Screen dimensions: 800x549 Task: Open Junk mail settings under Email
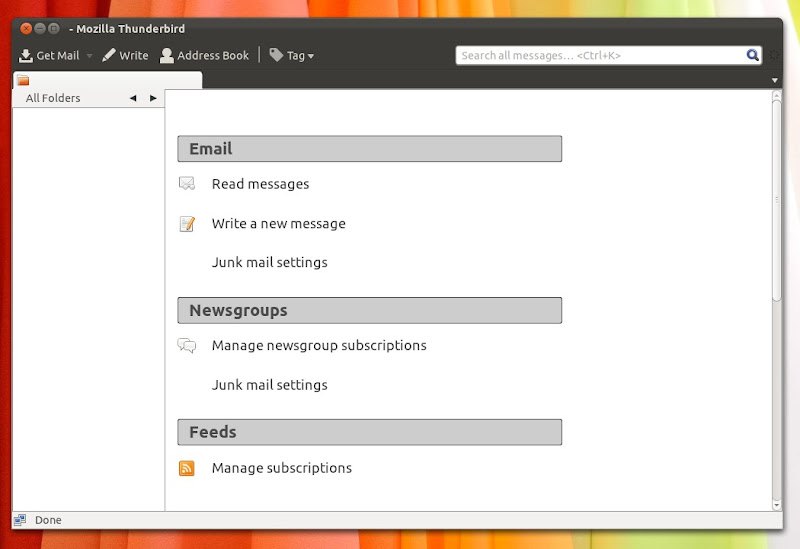pos(269,262)
